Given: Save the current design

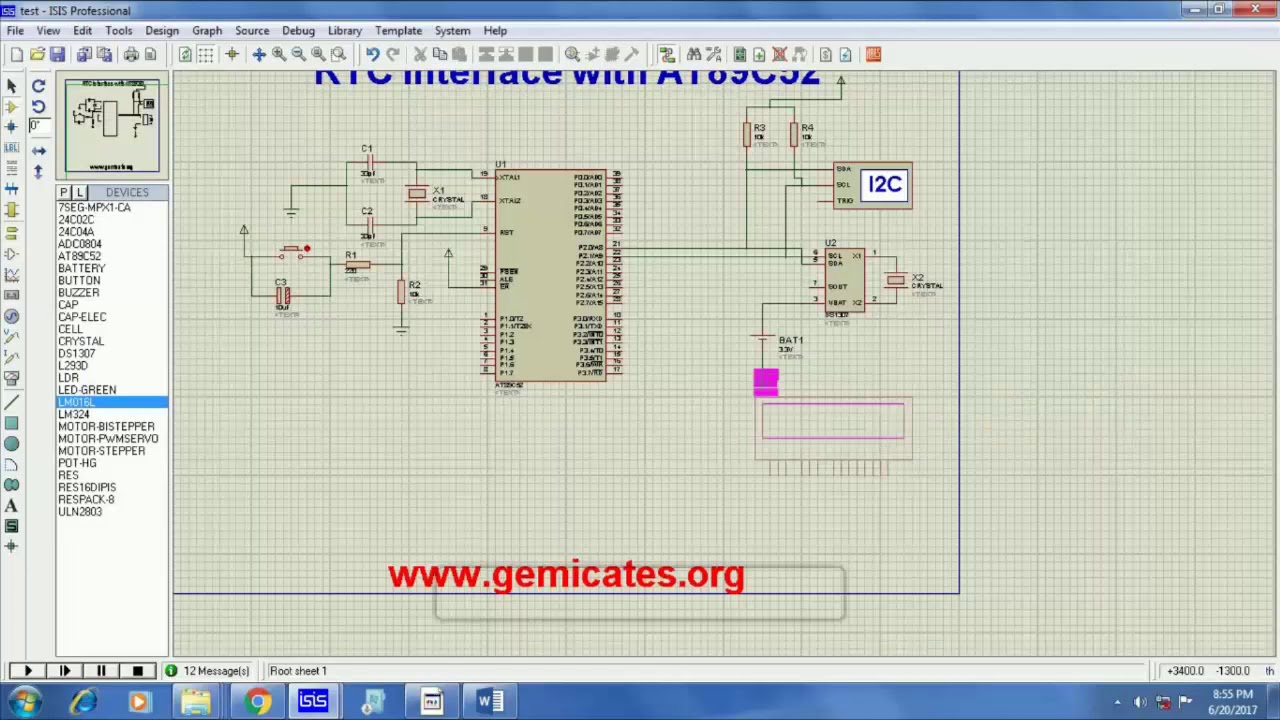Looking at the screenshot, I should [57, 54].
